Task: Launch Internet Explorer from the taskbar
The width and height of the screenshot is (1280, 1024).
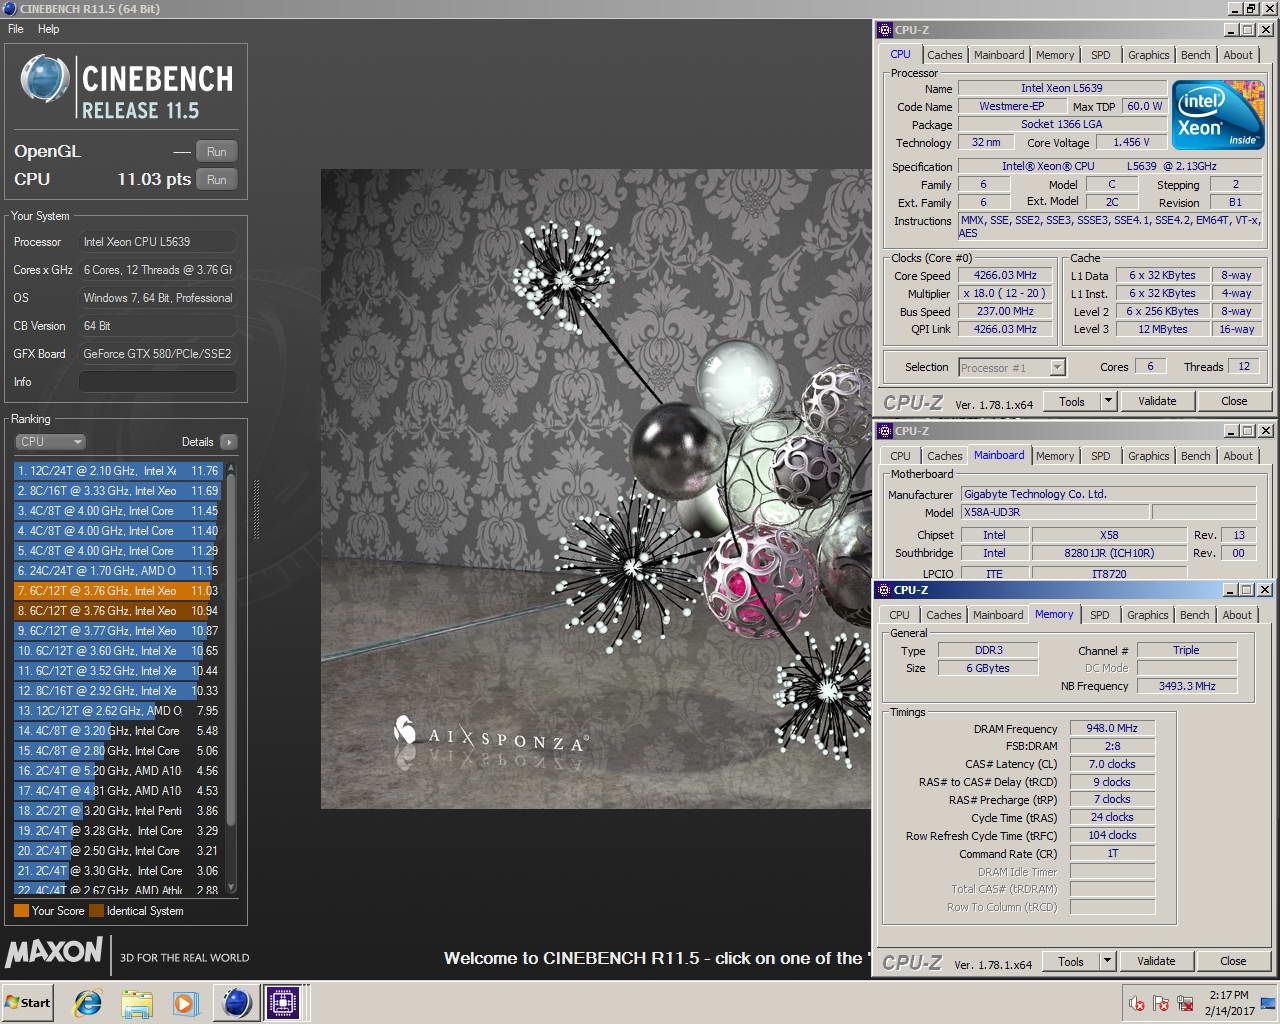Action: click(x=88, y=1002)
